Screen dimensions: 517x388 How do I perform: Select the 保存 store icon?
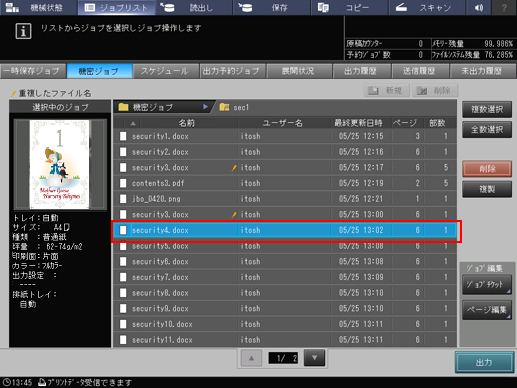(245, 7)
